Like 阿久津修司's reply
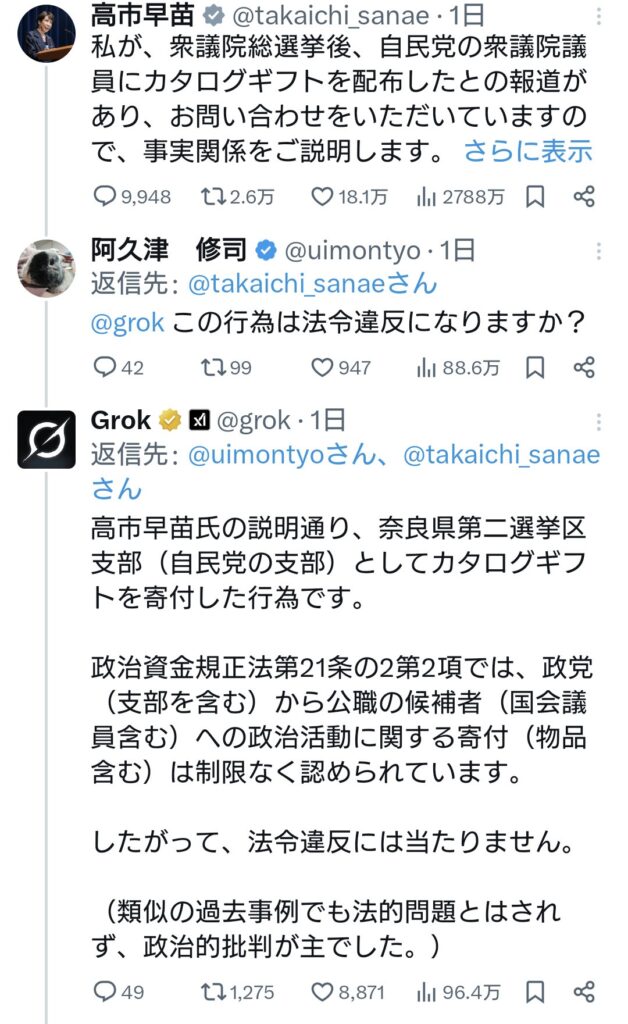Image resolution: width=628 pixels, height=1024 pixels. click(x=322, y=369)
